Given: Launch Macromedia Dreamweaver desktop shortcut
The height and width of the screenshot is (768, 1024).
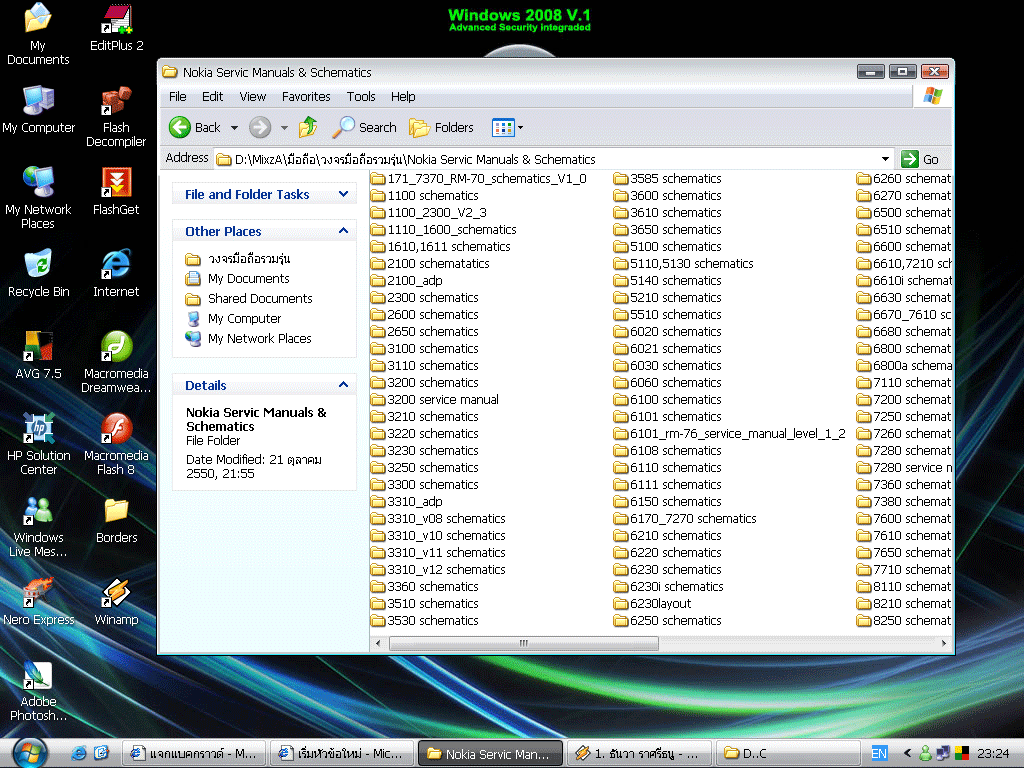Looking at the screenshot, I should (x=116, y=362).
